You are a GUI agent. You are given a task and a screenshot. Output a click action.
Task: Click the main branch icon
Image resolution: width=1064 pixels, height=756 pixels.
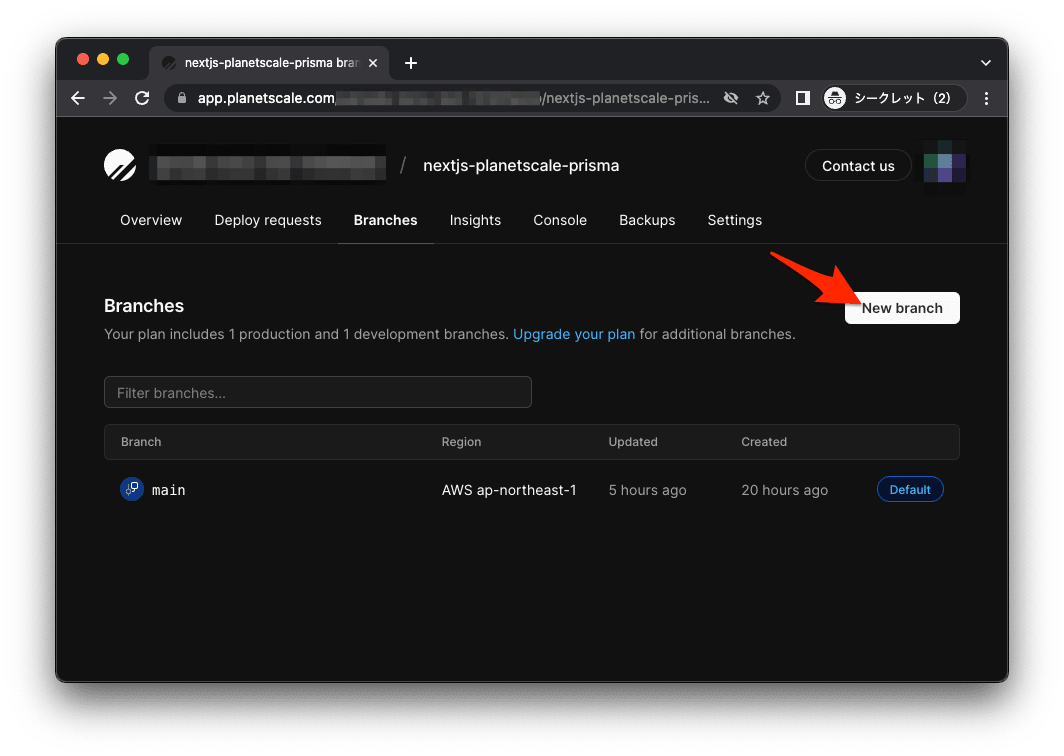132,489
